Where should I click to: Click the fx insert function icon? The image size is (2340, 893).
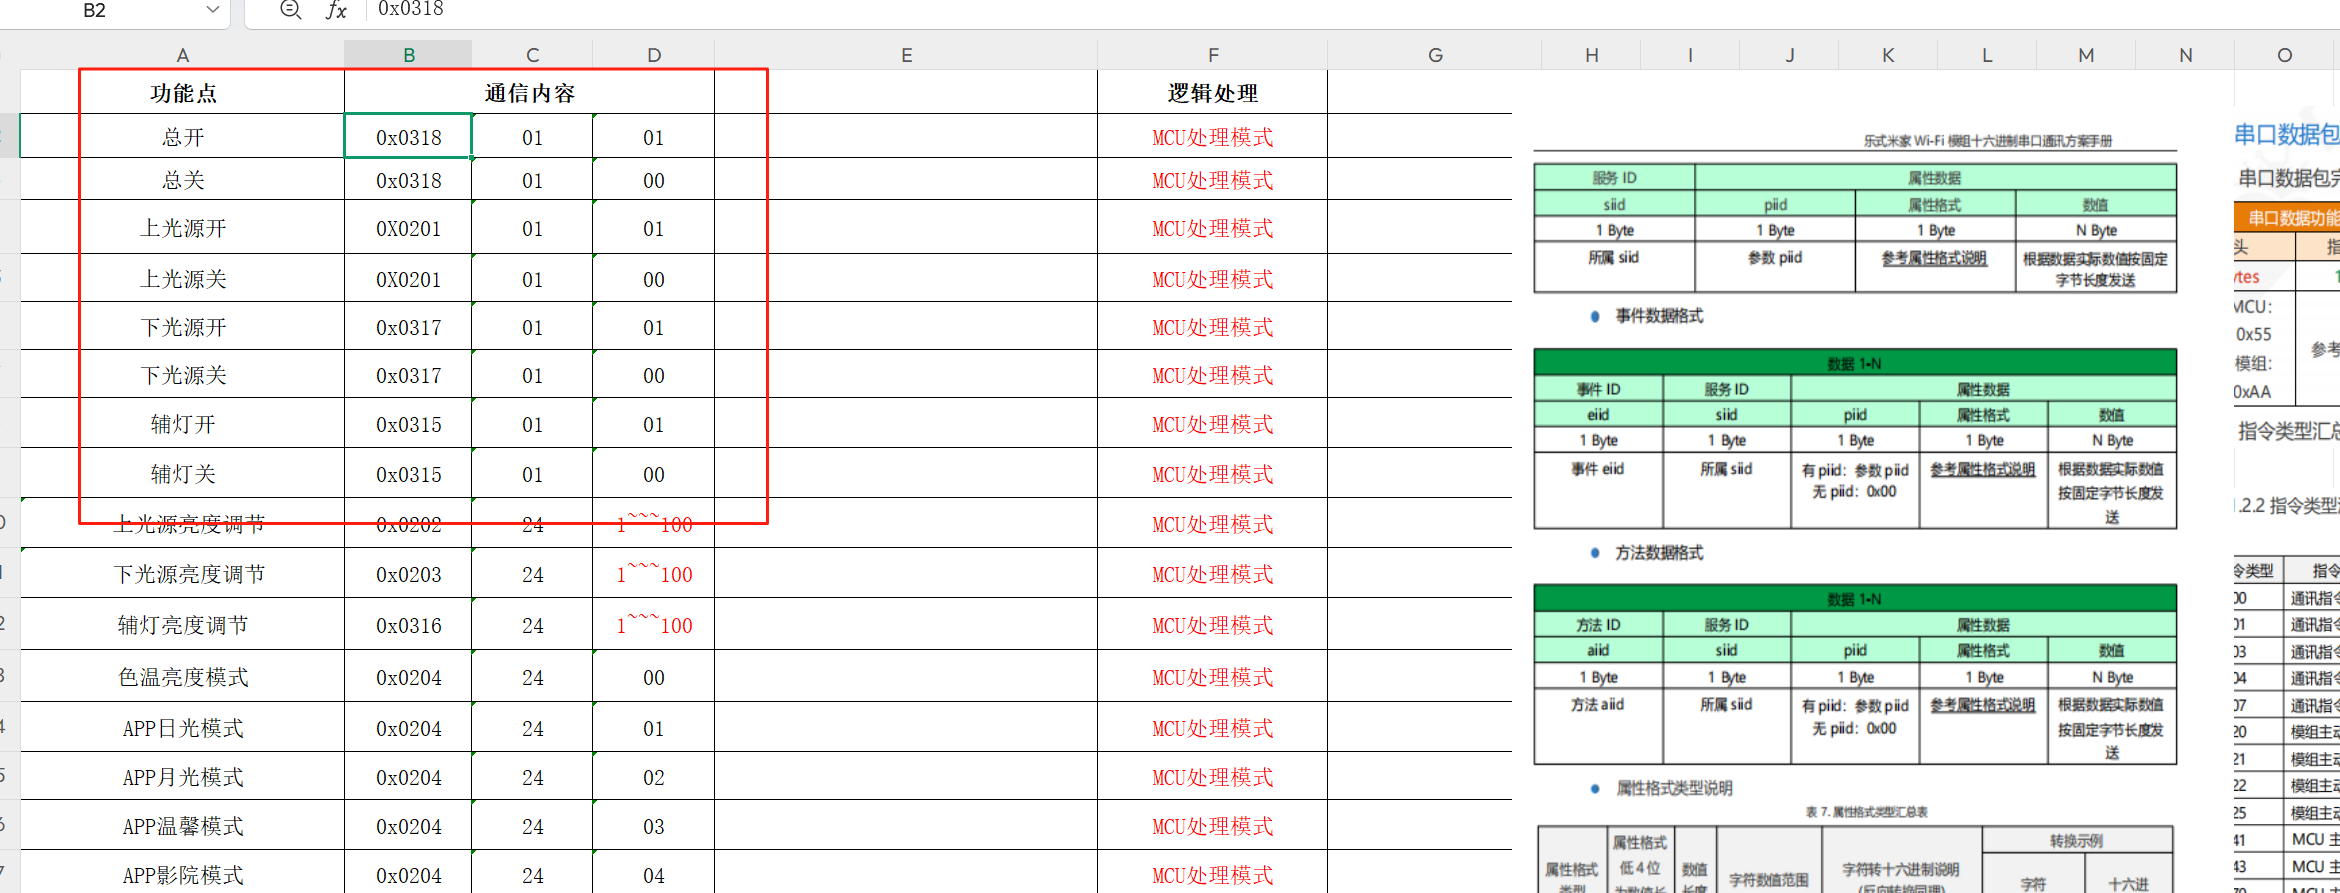[336, 10]
